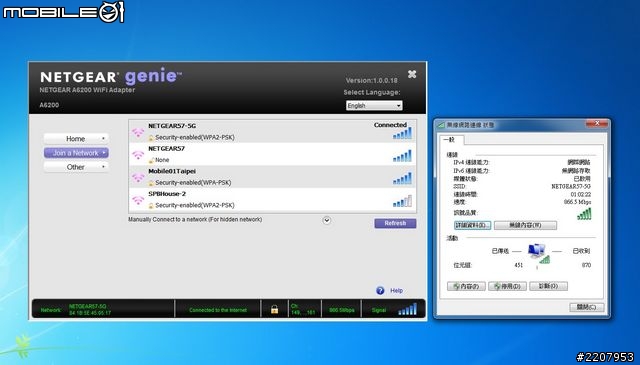The width and height of the screenshot is (640, 365).
Task: Open the Select Language dropdown showing English
Action: pyautogui.click(x=374, y=105)
